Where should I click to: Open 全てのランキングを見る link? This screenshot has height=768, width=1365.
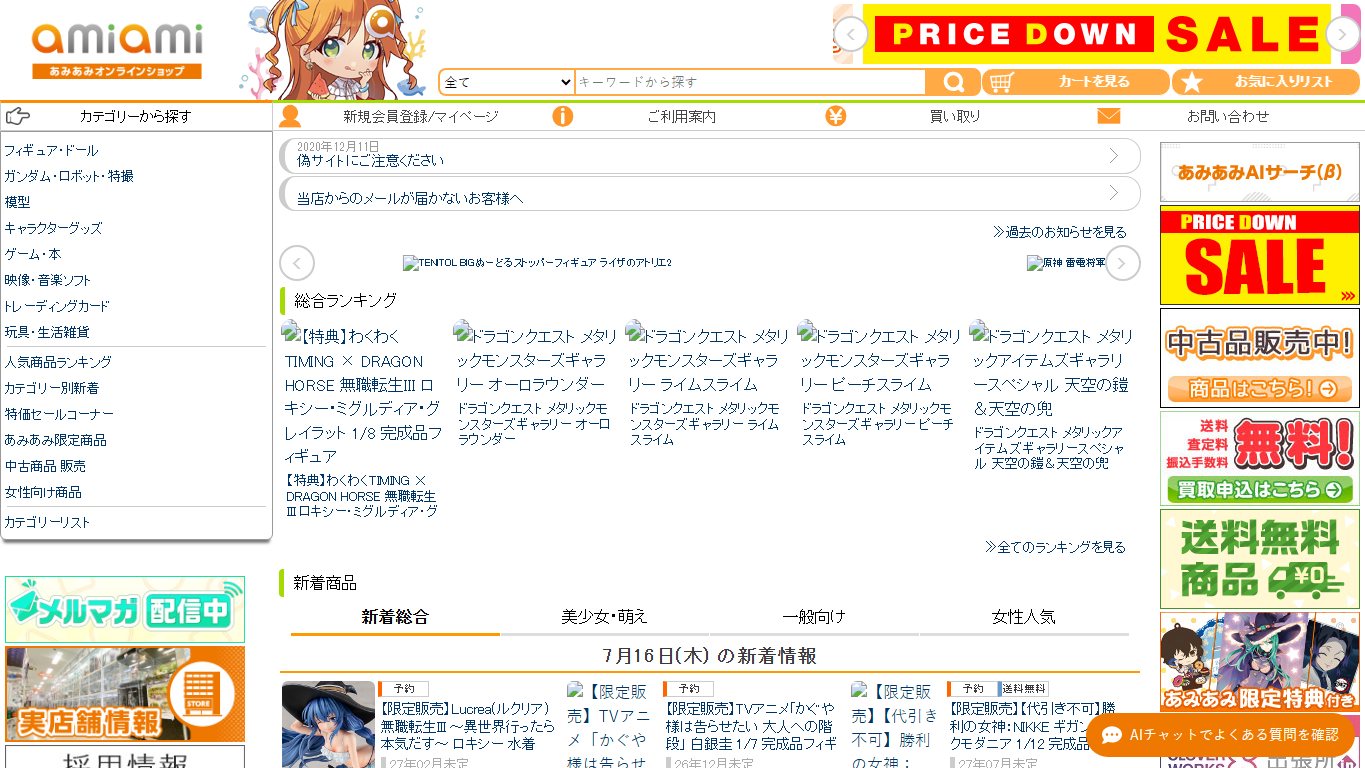pyautogui.click(x=1055, y=547)
